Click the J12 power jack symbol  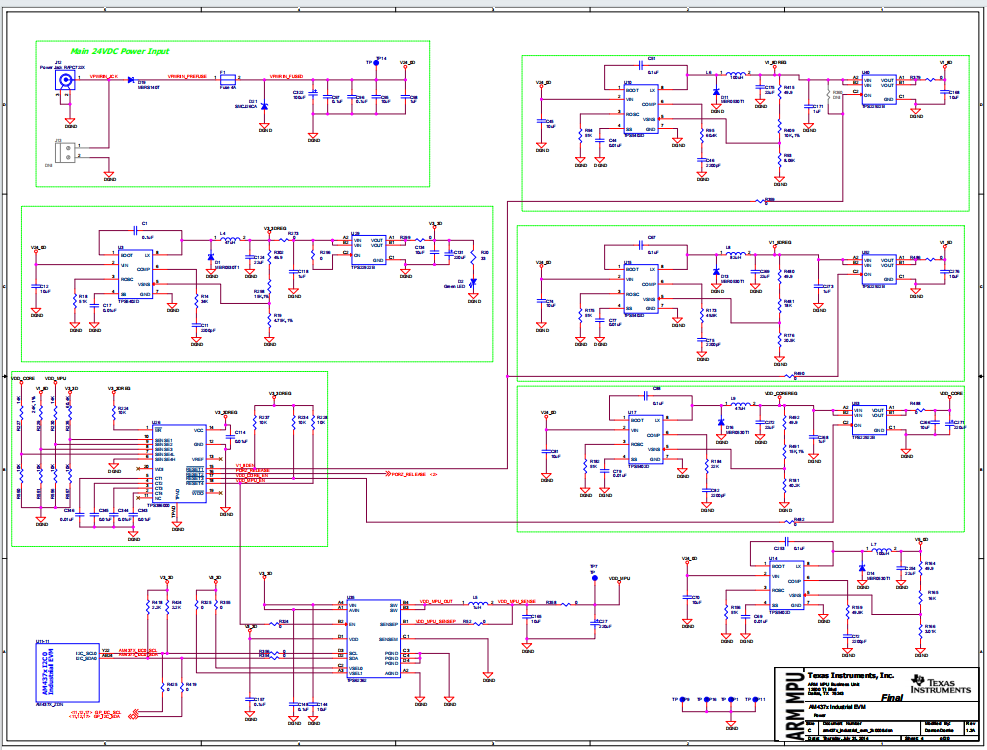68,81
